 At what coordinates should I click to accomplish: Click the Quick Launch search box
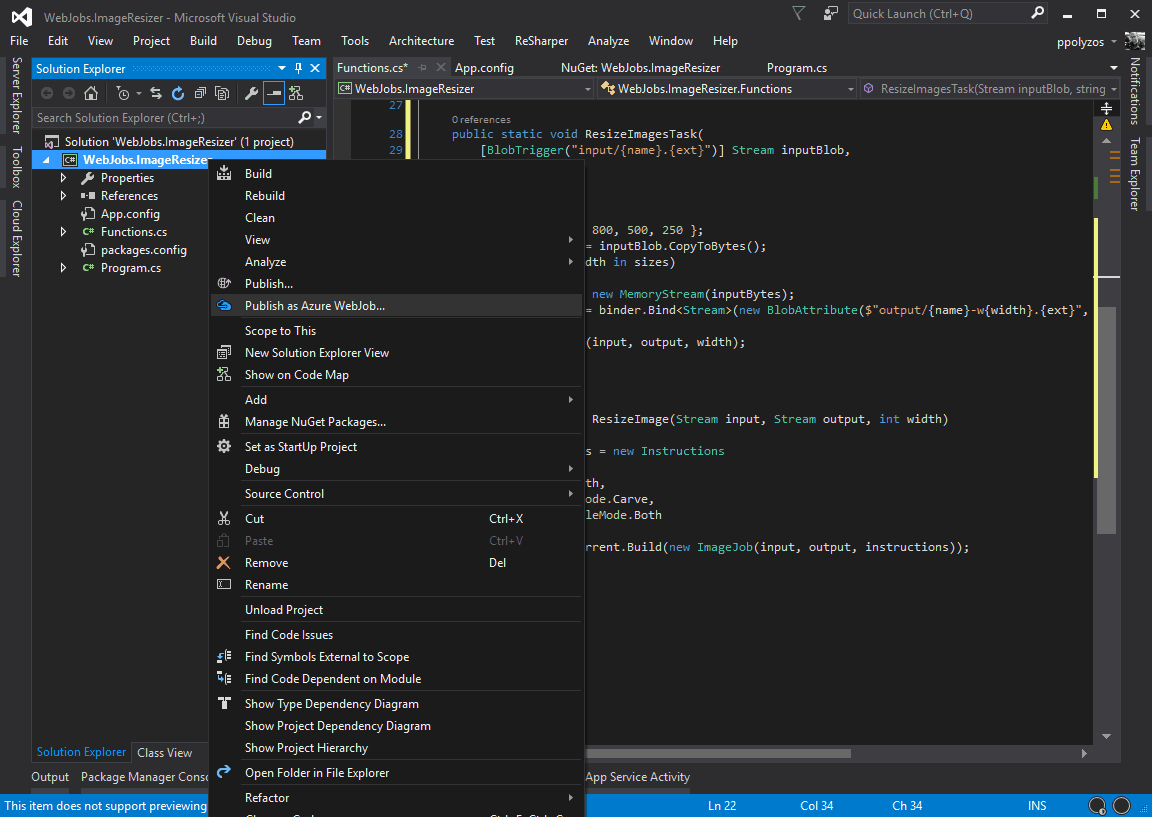(x=940, y=12)
